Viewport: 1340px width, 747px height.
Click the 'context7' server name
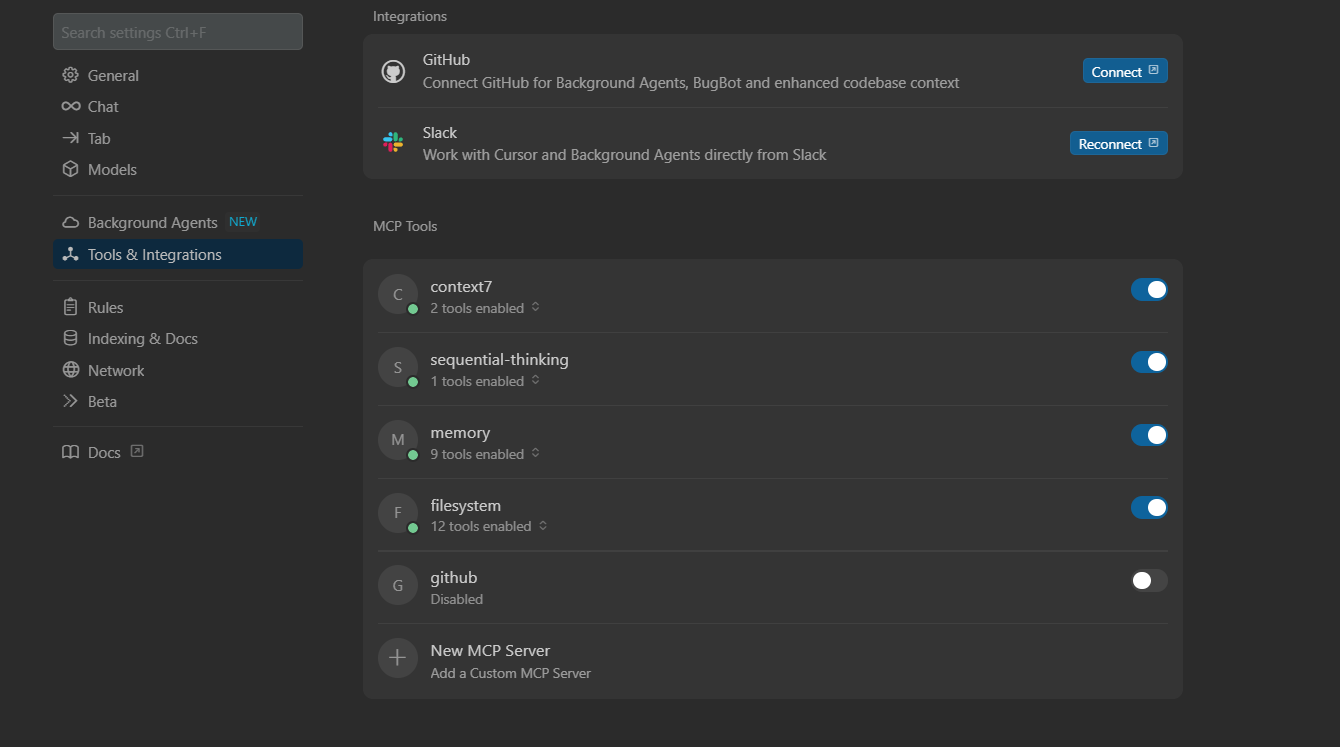pos(461,286)
